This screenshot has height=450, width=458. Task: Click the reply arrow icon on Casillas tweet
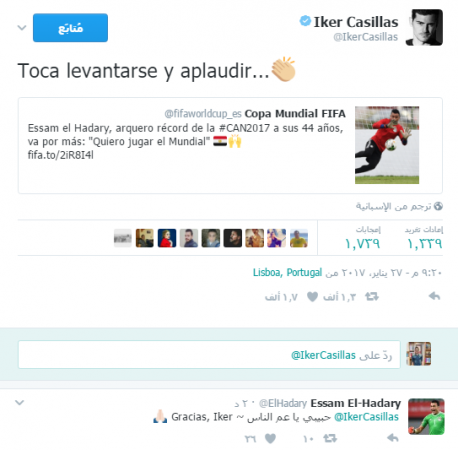434,296
